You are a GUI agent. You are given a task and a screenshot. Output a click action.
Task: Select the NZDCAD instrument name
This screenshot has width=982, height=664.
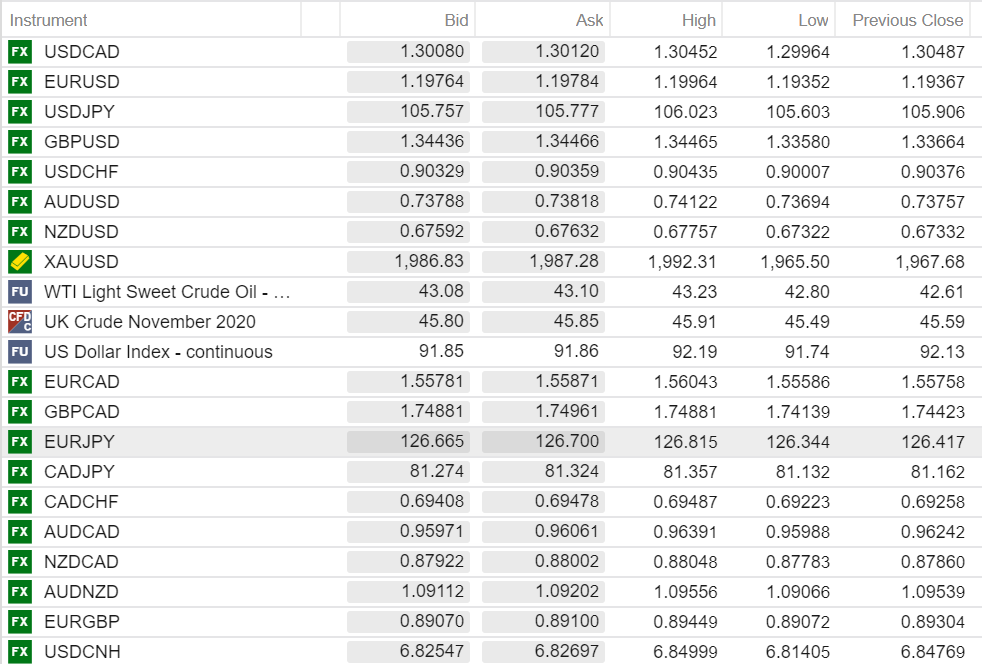(x=81, y=562)
